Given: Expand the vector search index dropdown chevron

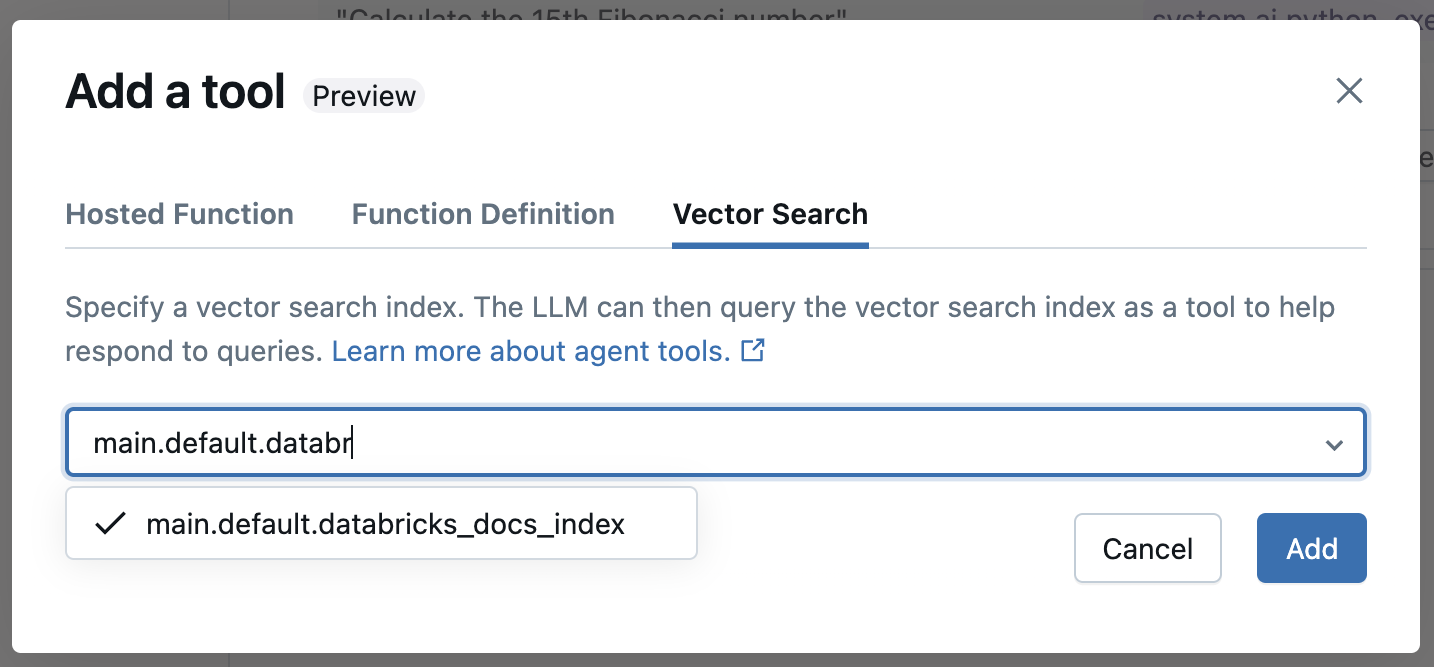Looking at the screenshot, I should pyautogui.click(x=1334, y=443).
